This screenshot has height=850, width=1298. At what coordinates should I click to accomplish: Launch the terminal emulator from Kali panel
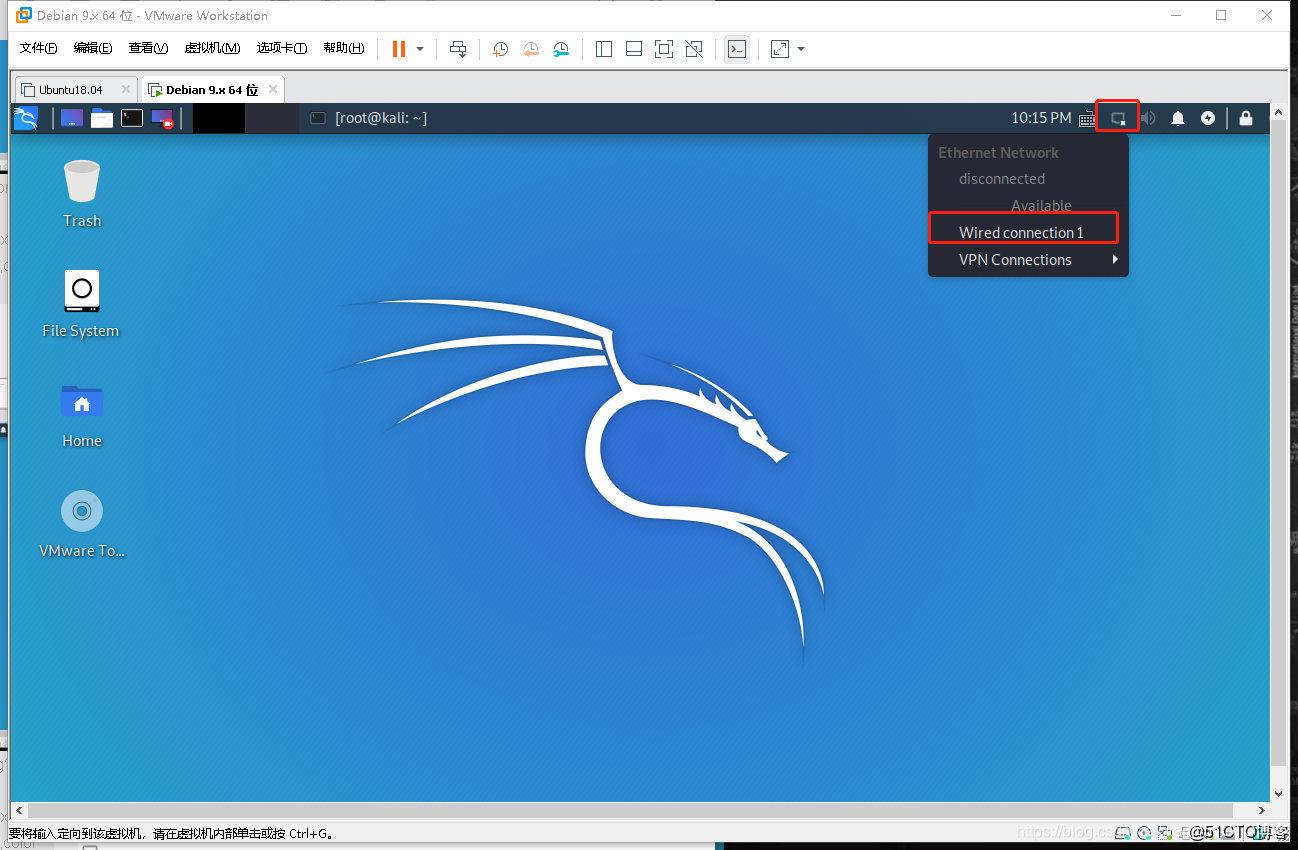[132, 118]
